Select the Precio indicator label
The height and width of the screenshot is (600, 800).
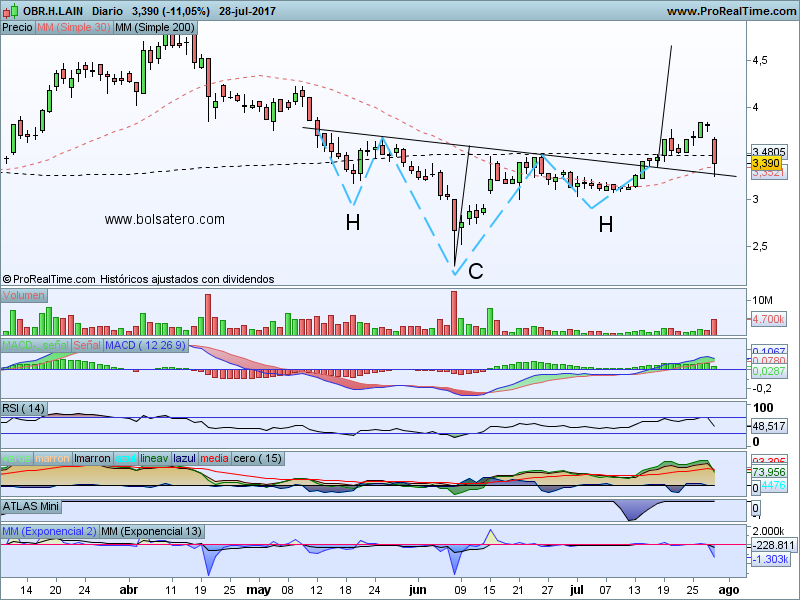click(17, 28)
